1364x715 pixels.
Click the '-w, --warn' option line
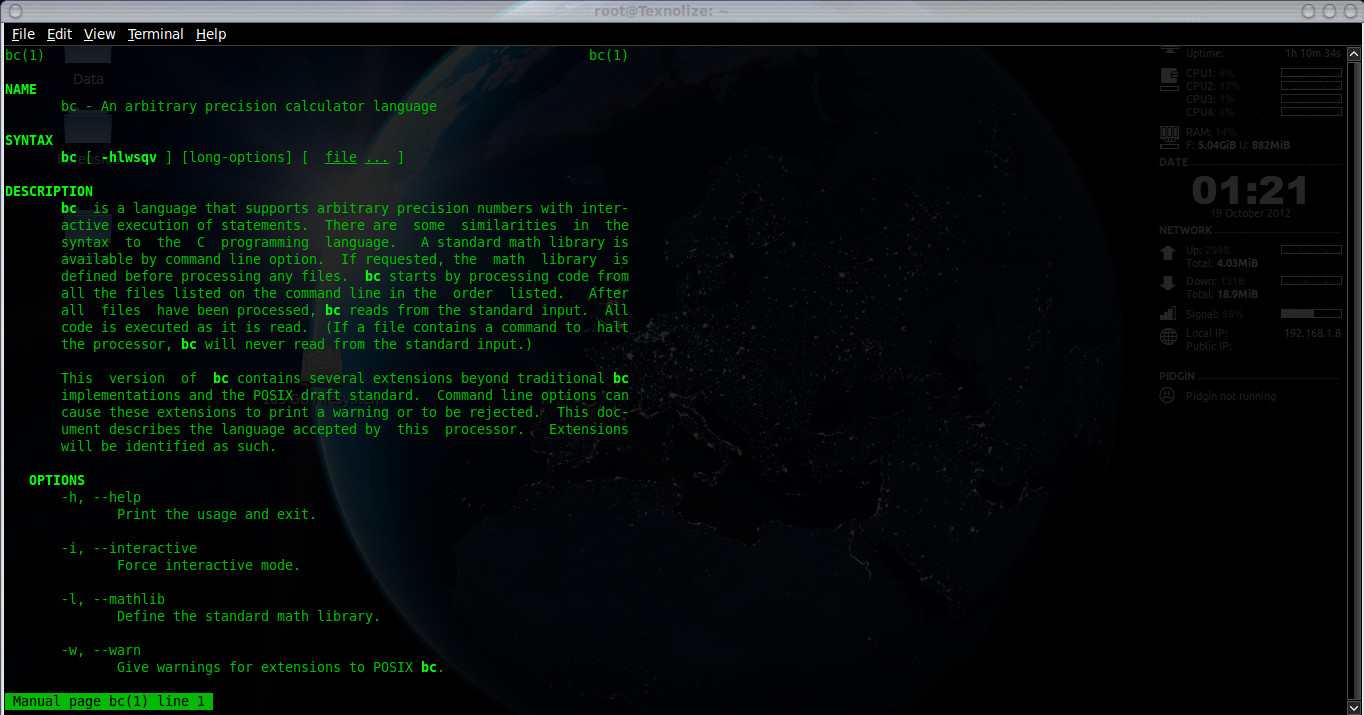coord(101,651)
